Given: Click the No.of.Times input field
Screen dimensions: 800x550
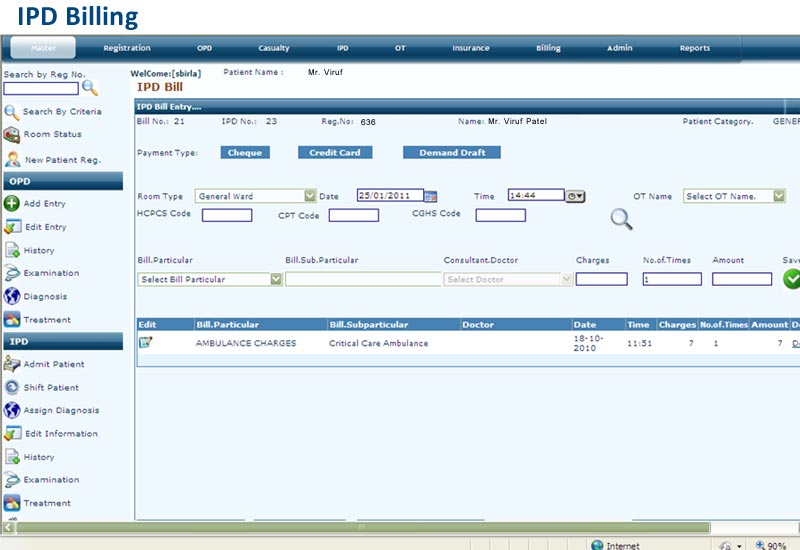Looking at the screenshot, I should point(672,279).
